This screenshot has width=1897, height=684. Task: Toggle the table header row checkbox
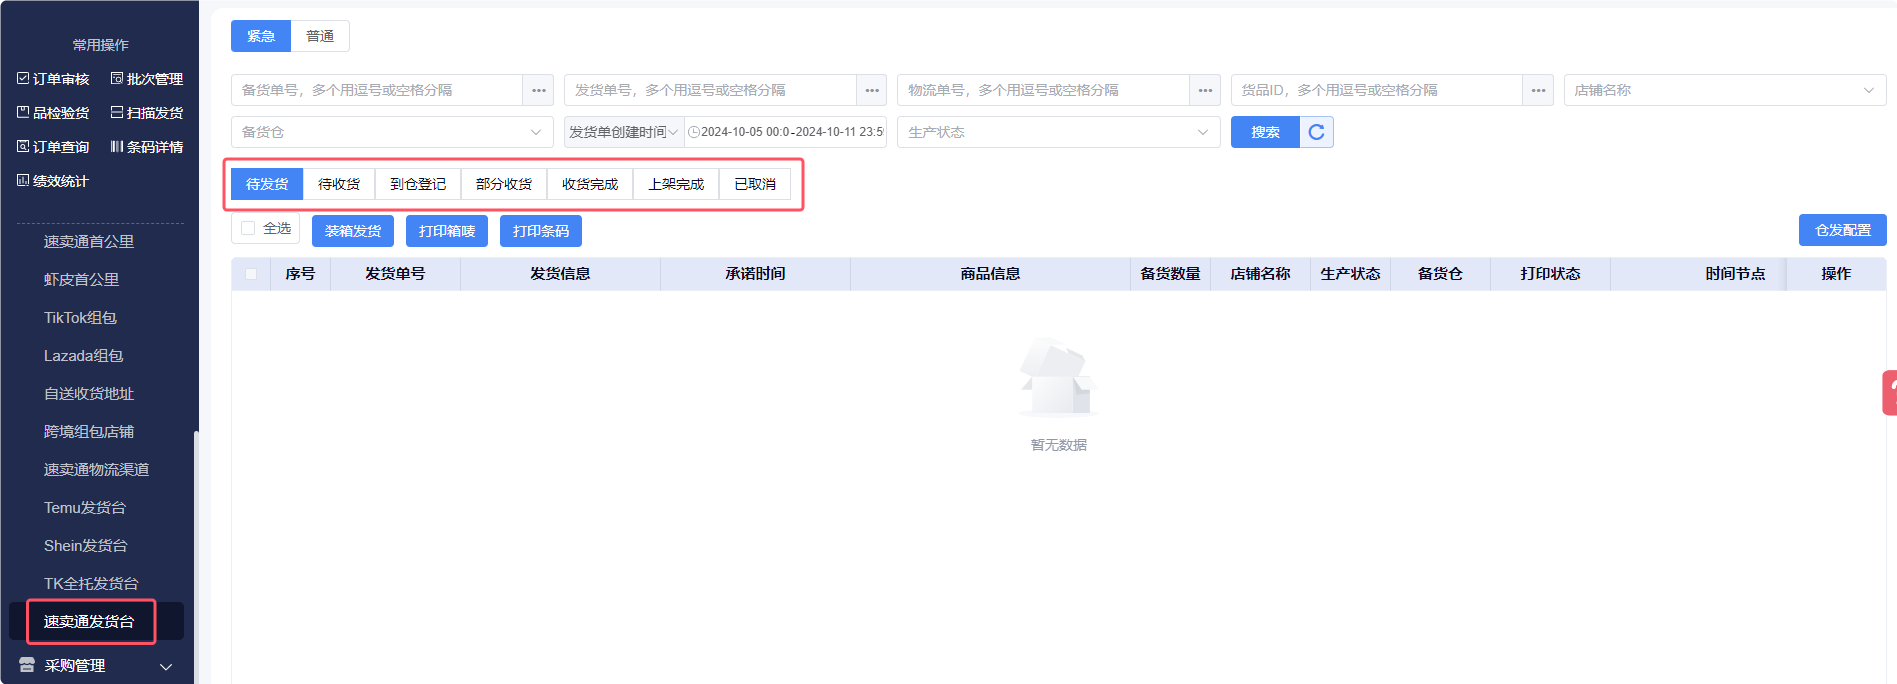click(251, 274)
